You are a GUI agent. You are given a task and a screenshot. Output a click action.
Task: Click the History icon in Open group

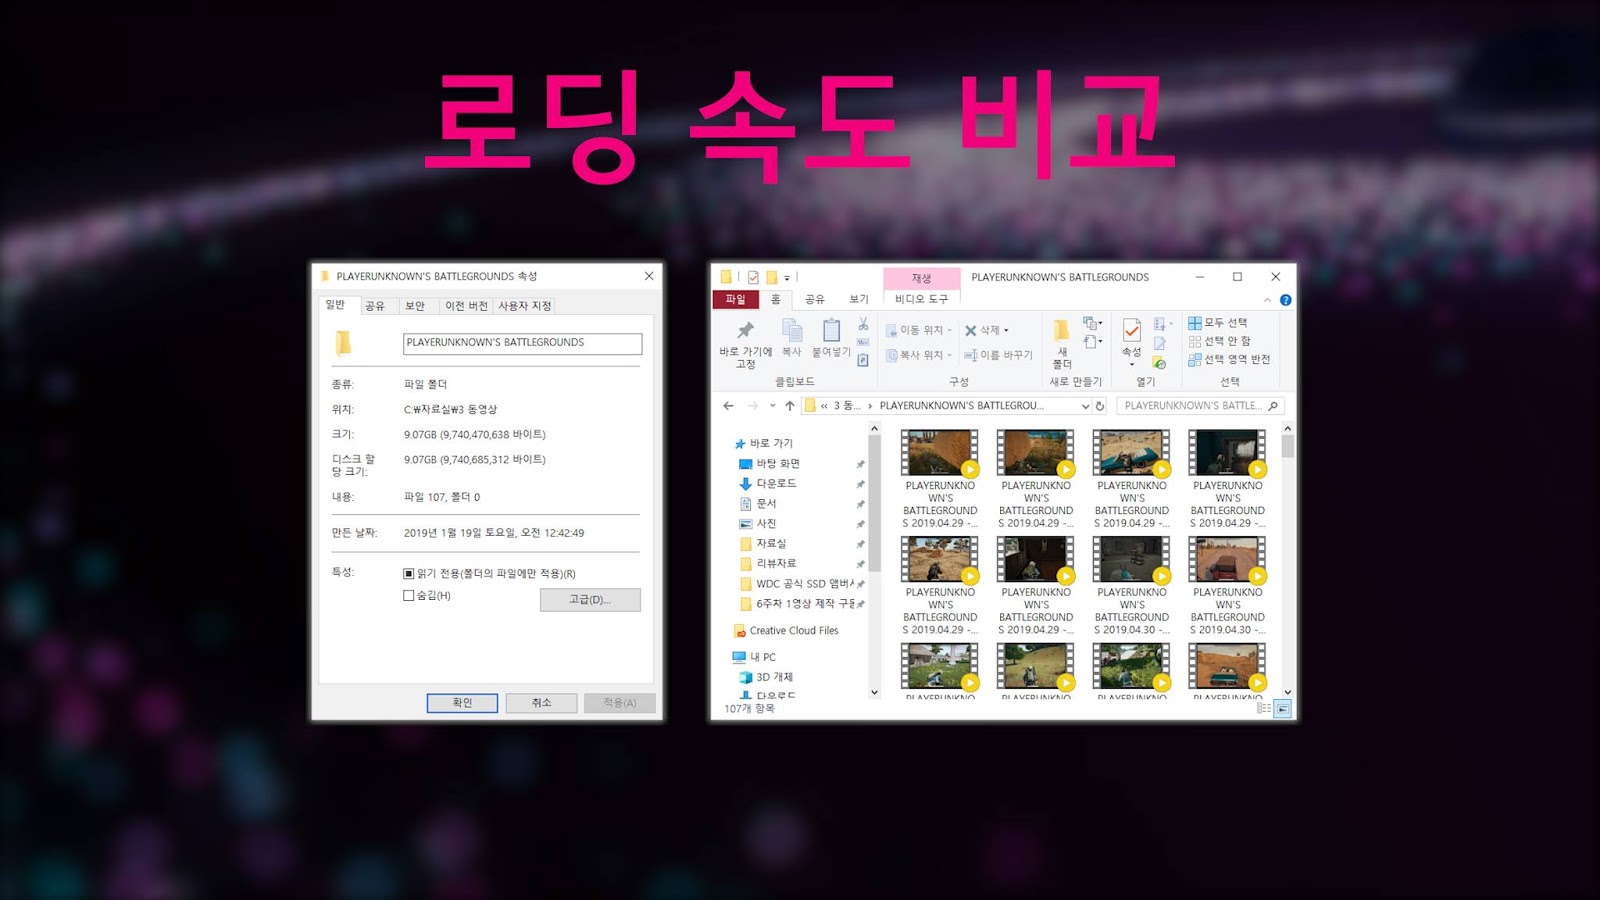pyautogui.click(x=1159, y=362)
